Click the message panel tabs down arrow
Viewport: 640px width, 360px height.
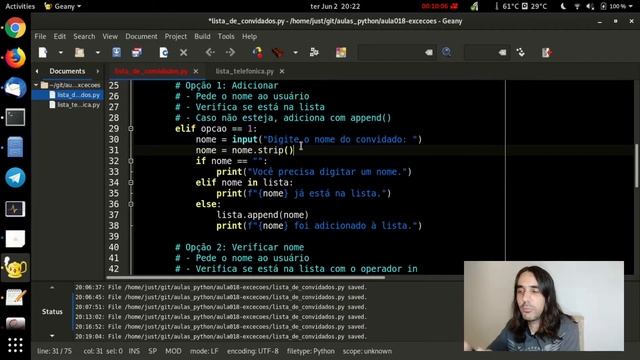tap(52, 336)
